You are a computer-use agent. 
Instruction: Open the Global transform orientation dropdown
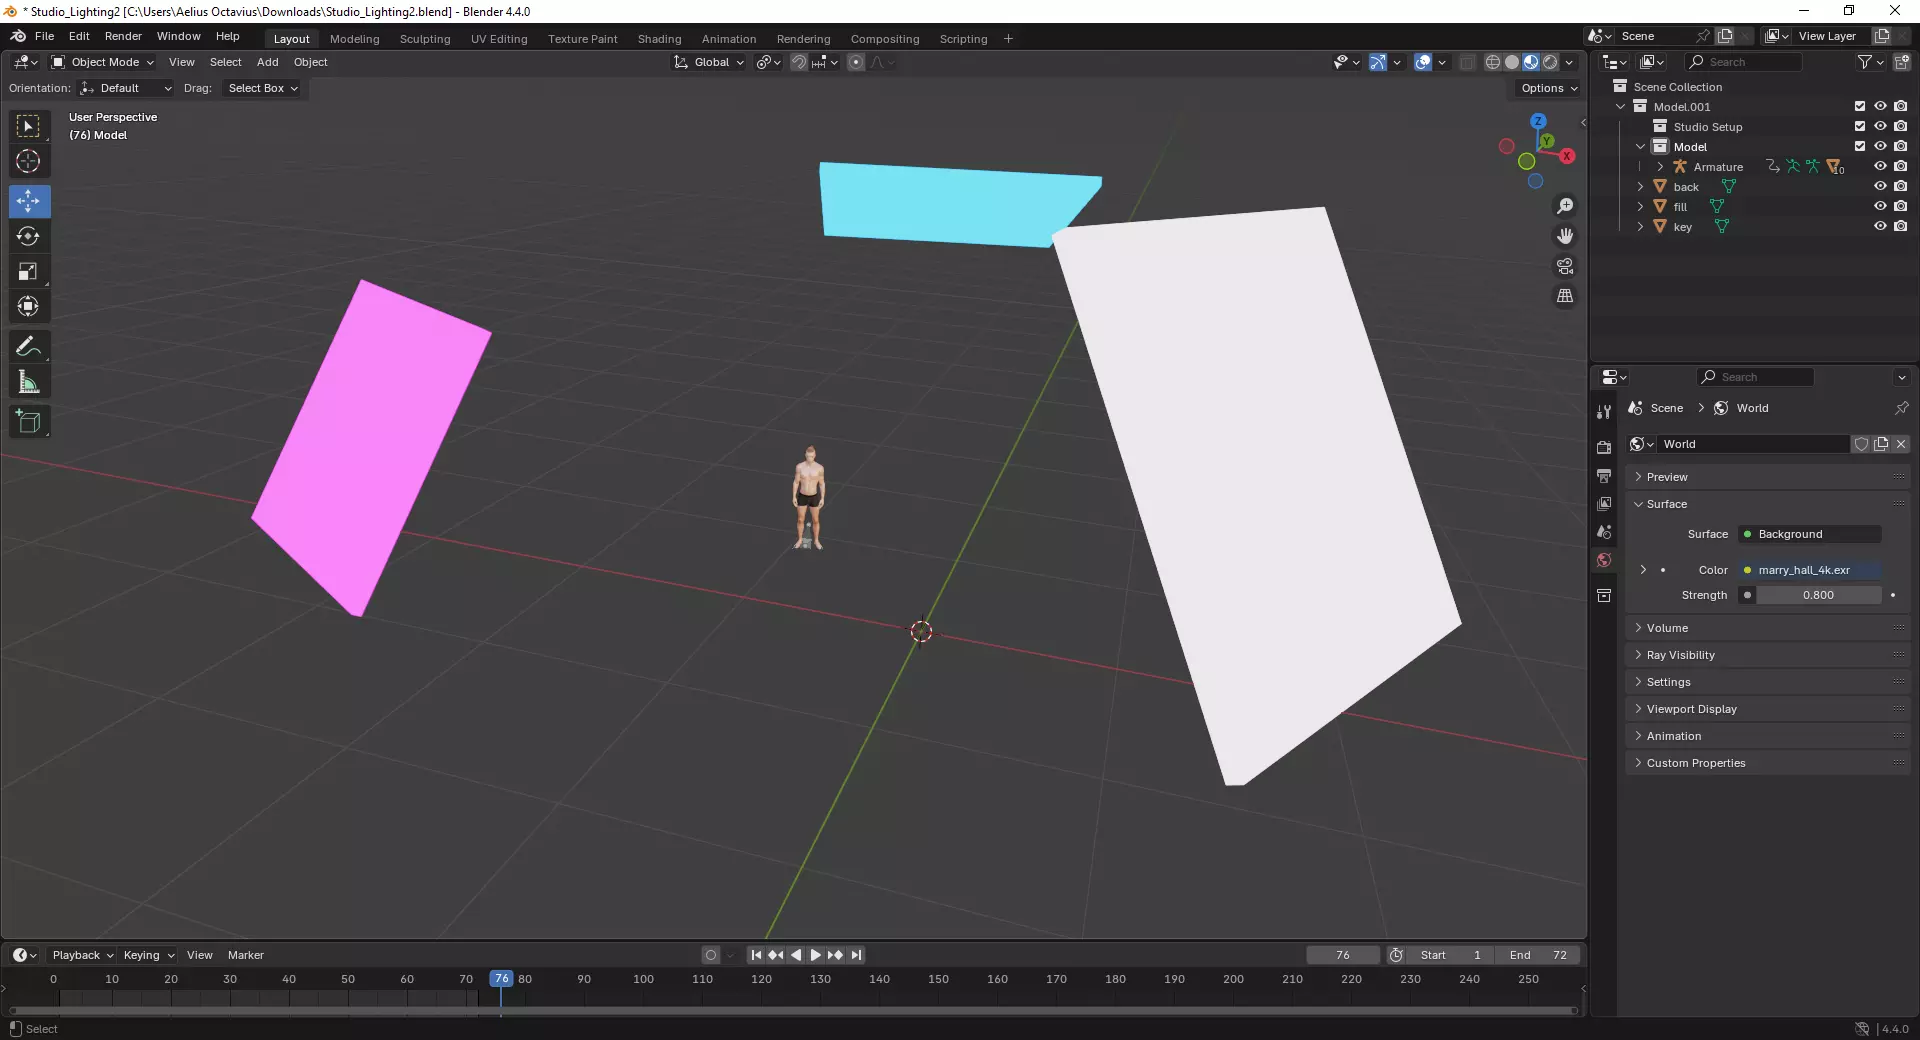709,62
